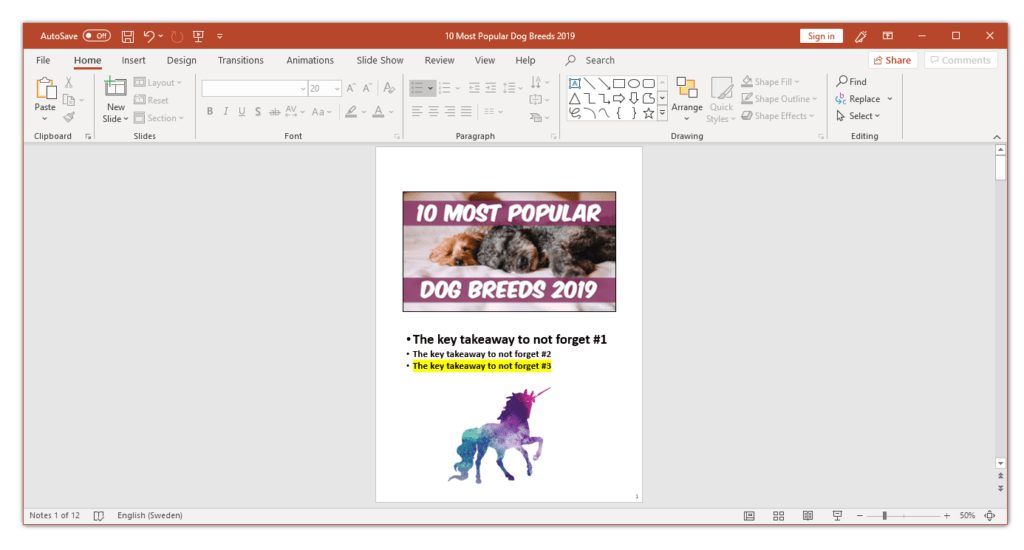Open Customize Quick Access Toolbar dropdown

pyautogui.click(x=220, y=37)
